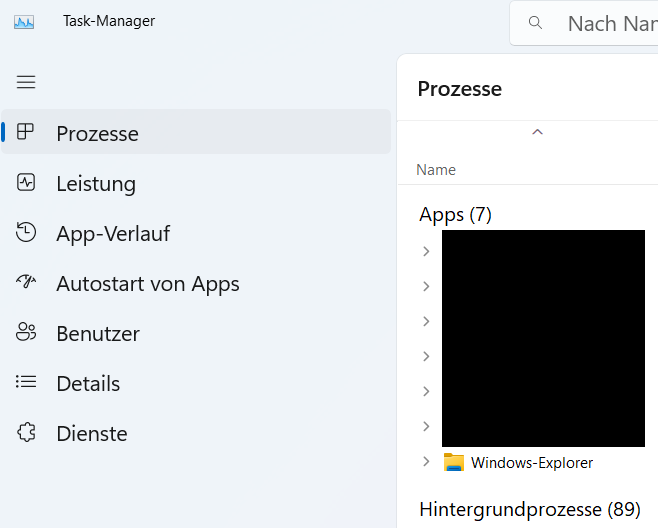This screenshot has height=528, width=658.
Task: Click the Autostart von Apps icon
Action: click(x=26, y=283)
